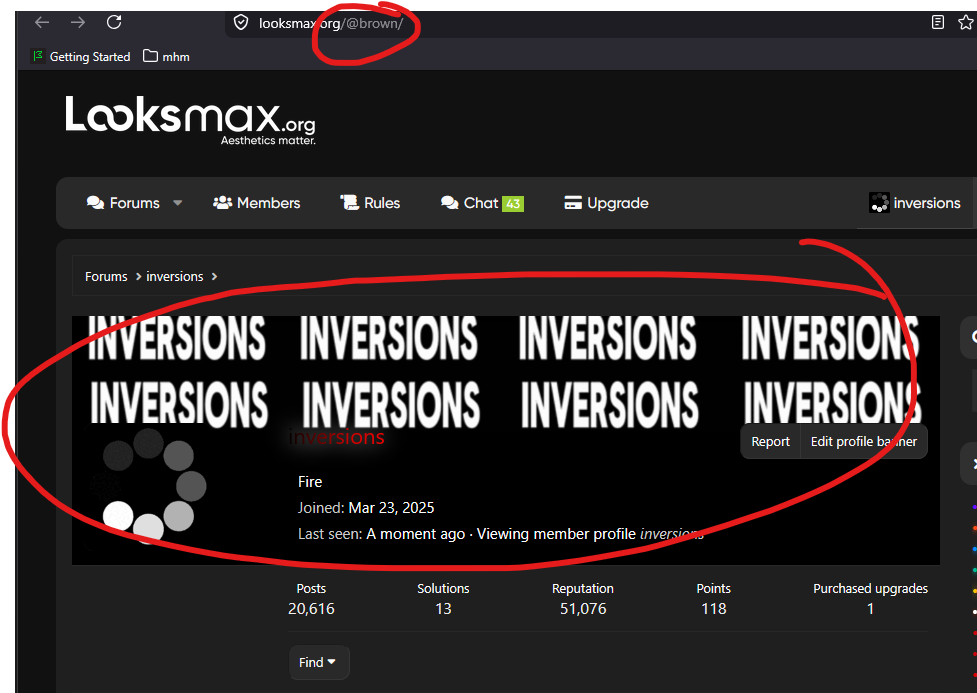Click the Fire user title text
The height and width of the screenshot is (693, 977).
click(310, 482)
